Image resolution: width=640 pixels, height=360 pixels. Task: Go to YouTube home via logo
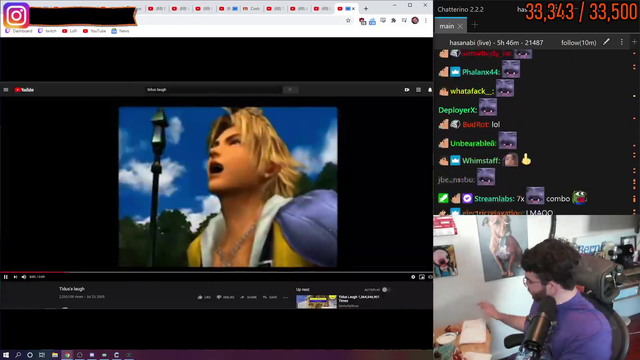point(24,90)
